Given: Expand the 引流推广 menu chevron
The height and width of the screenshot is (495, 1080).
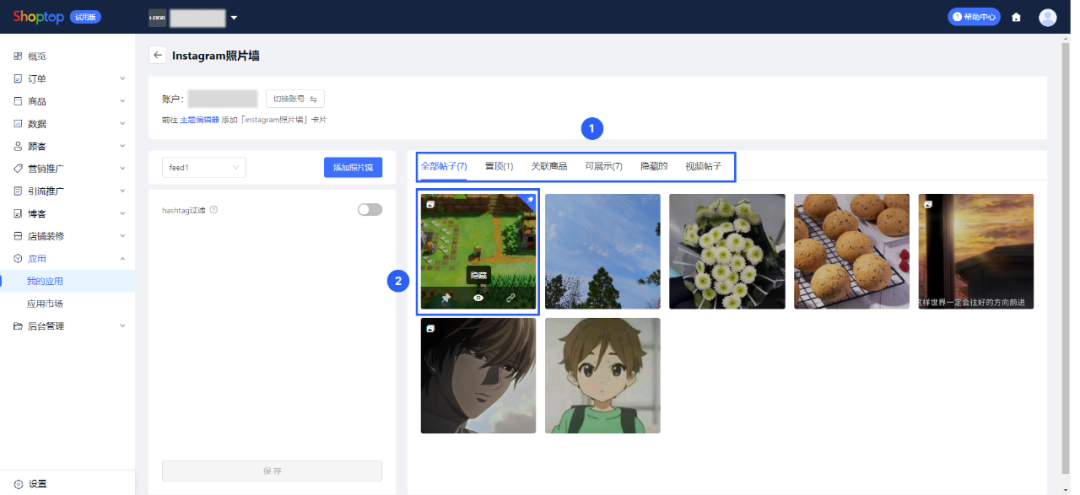Looking at the screenshot, I should pyautogui.click(x=123, y=191).
